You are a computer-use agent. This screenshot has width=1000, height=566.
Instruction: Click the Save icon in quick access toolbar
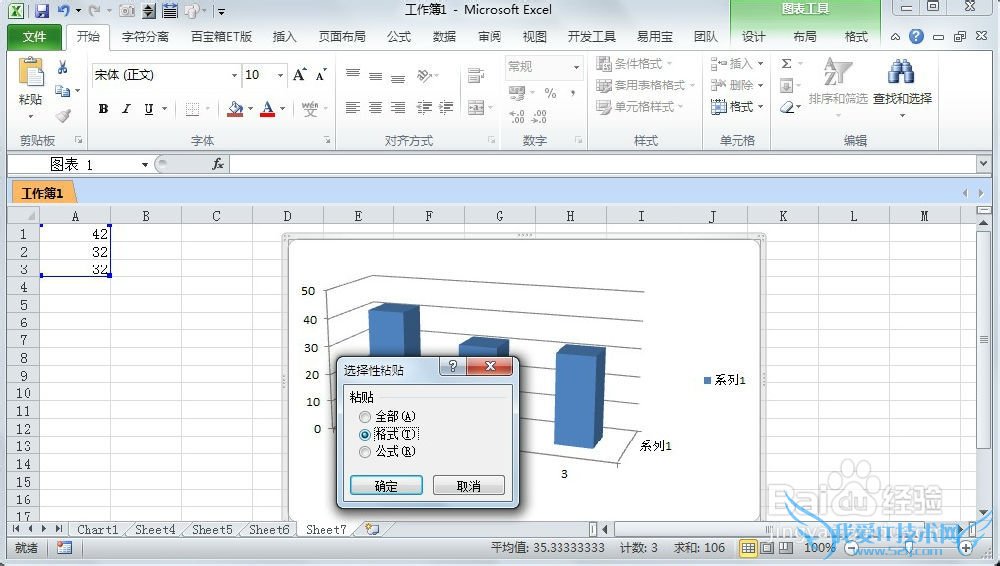point(41,10)
